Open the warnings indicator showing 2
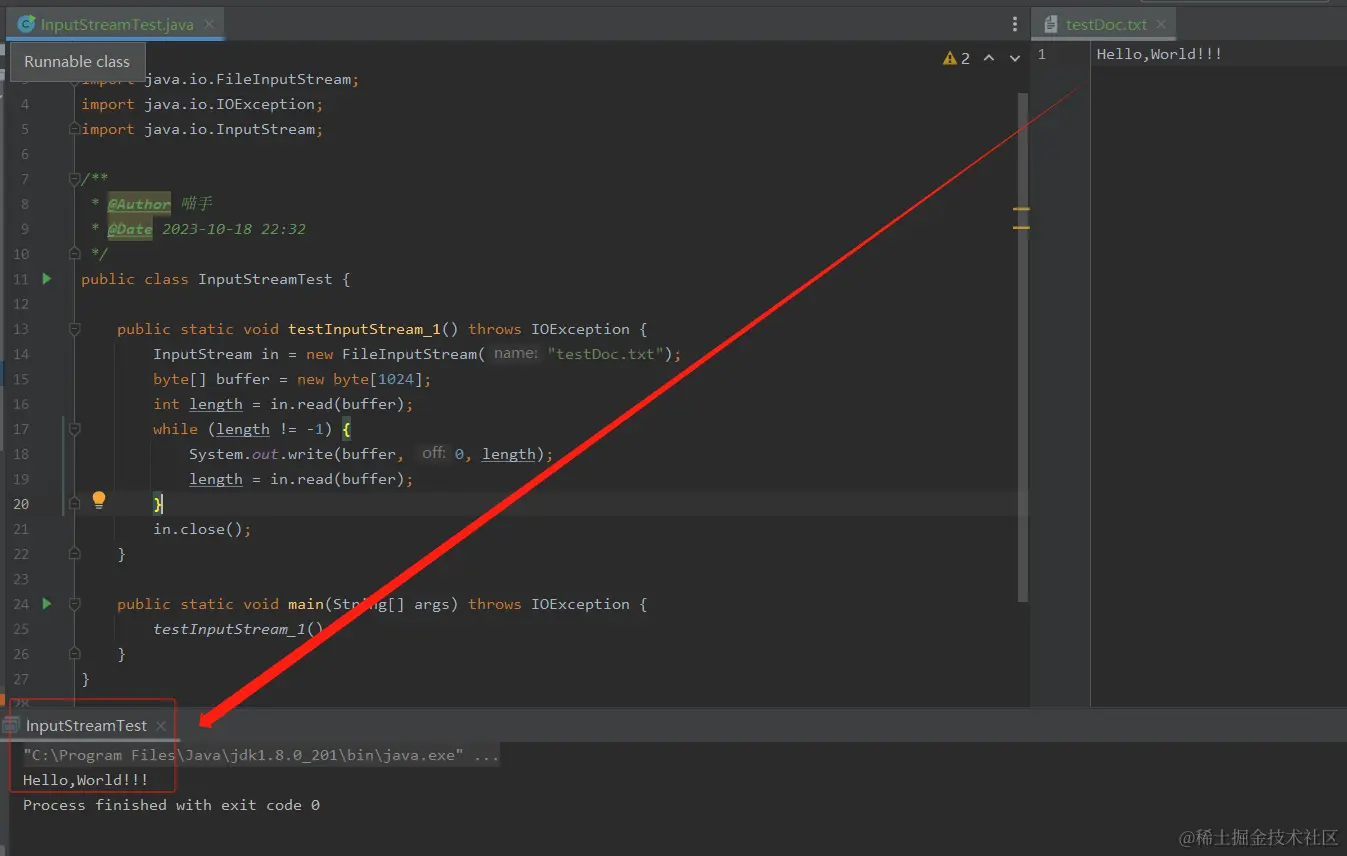The width and height of the screenshot is (1347, 856). pyautogui.click(x=956, y=59)
